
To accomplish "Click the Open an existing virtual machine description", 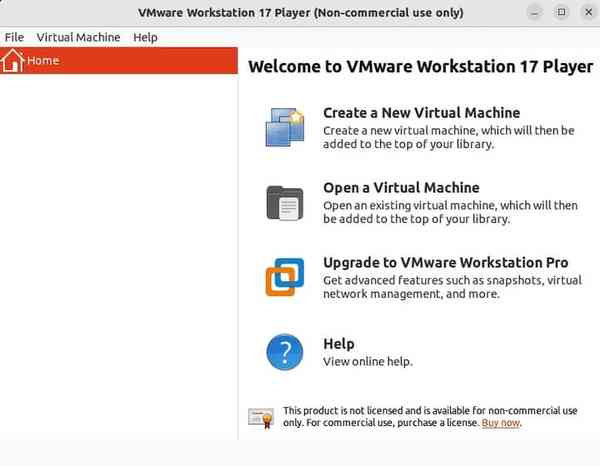I will 450,212.
